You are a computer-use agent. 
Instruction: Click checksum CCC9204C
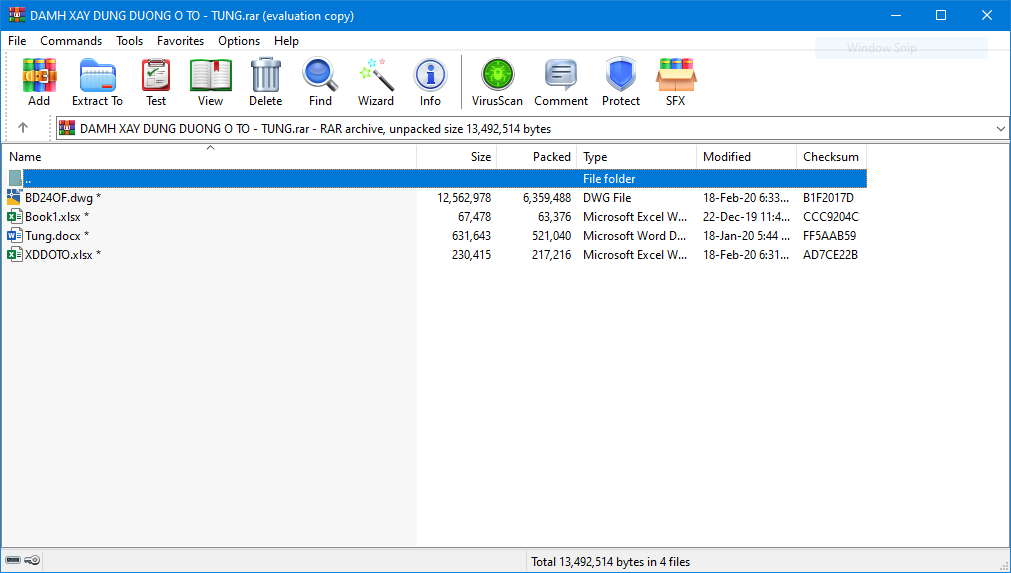(x=830, y=217)
